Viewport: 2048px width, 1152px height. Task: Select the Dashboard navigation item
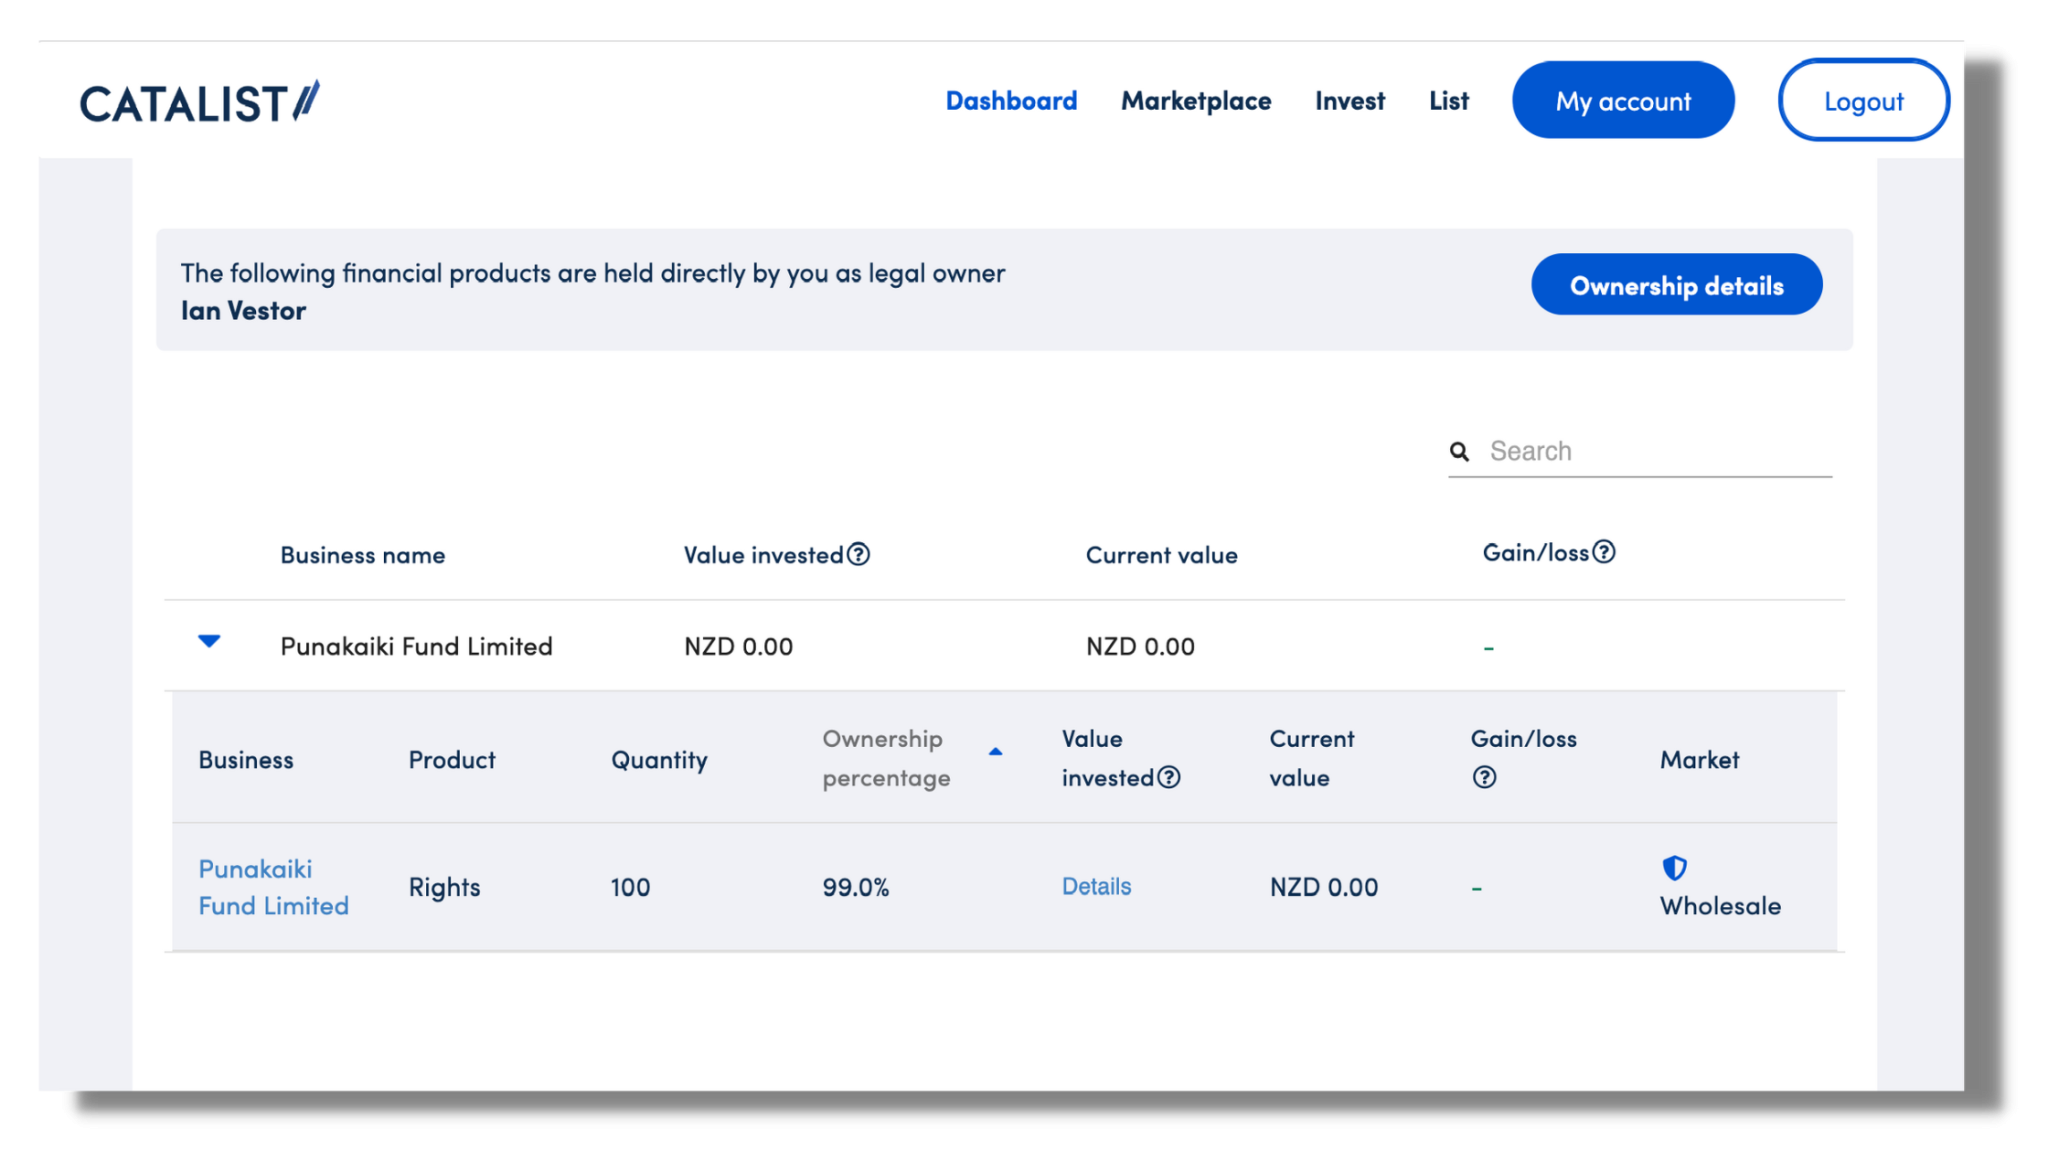[x=1011, y=100]
